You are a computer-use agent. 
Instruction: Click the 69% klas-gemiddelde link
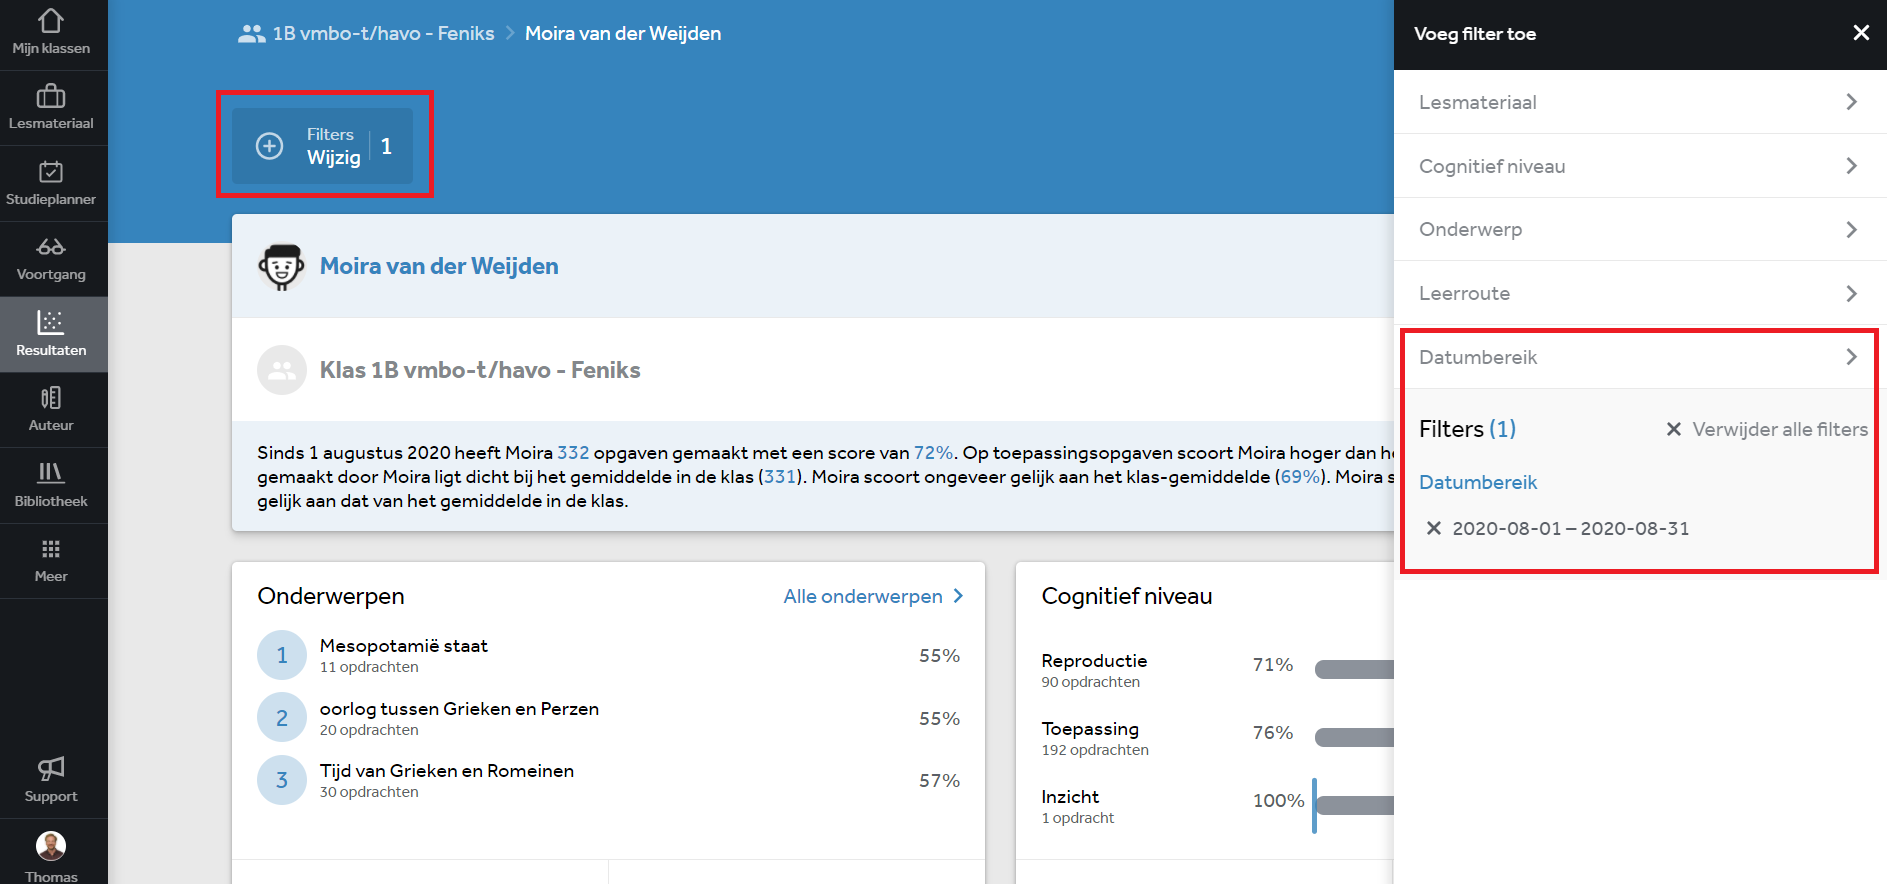click(x=1300, y=477)
